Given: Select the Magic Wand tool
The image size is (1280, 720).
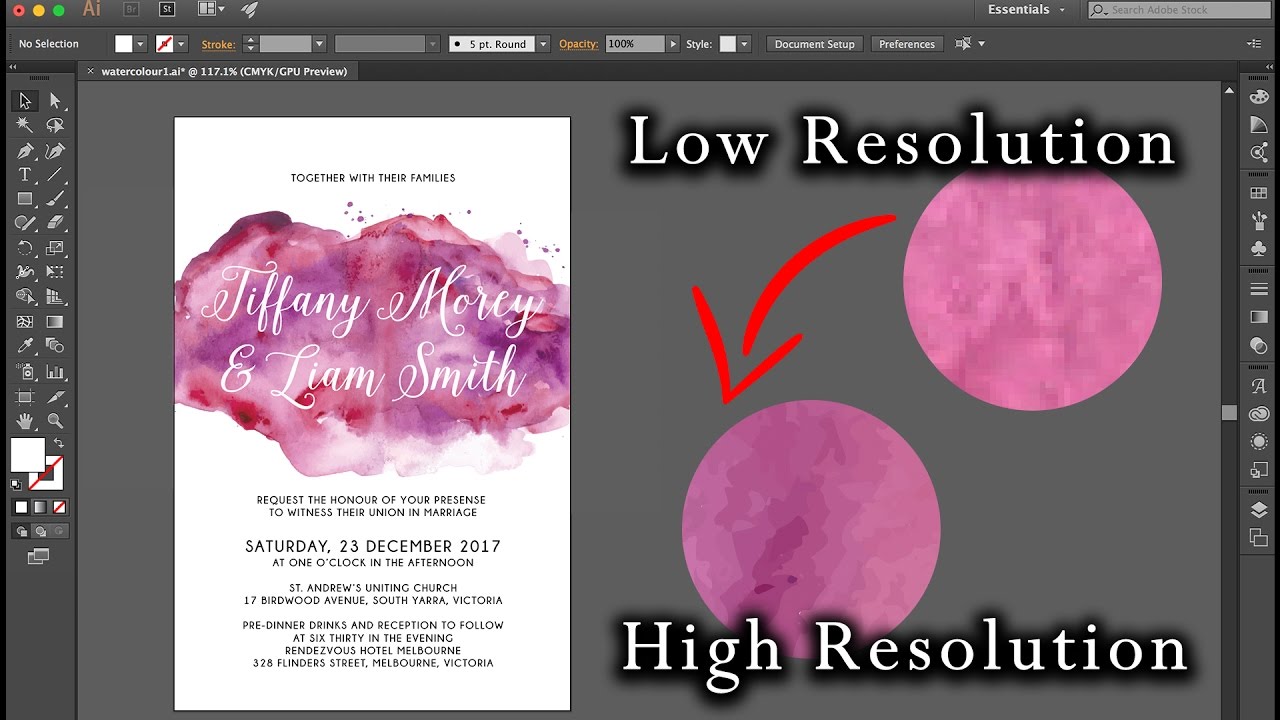Looking at the screenshot, I should pyautogui.click(x=25, y=125).
